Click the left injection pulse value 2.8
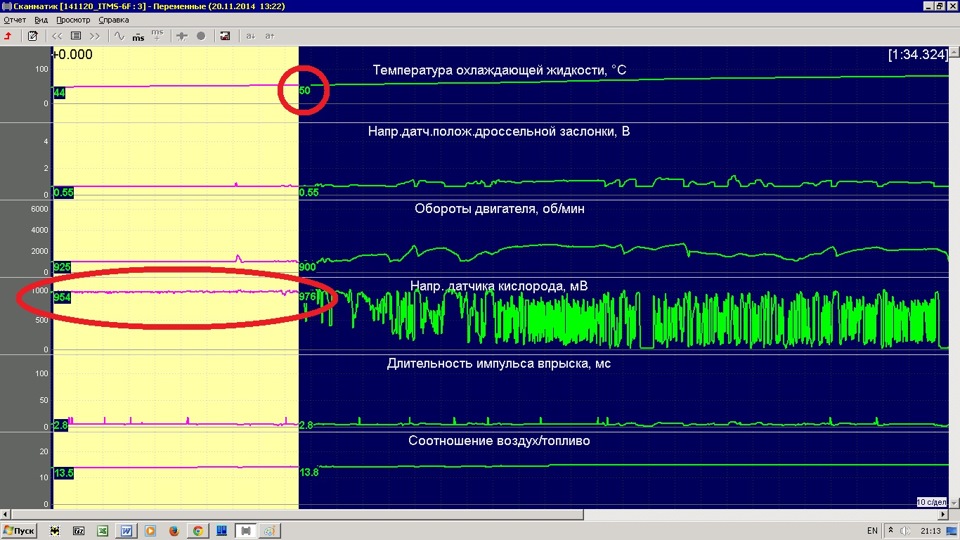Image resolution: width=960 pixels, height=540 pixels. [61, 426]
